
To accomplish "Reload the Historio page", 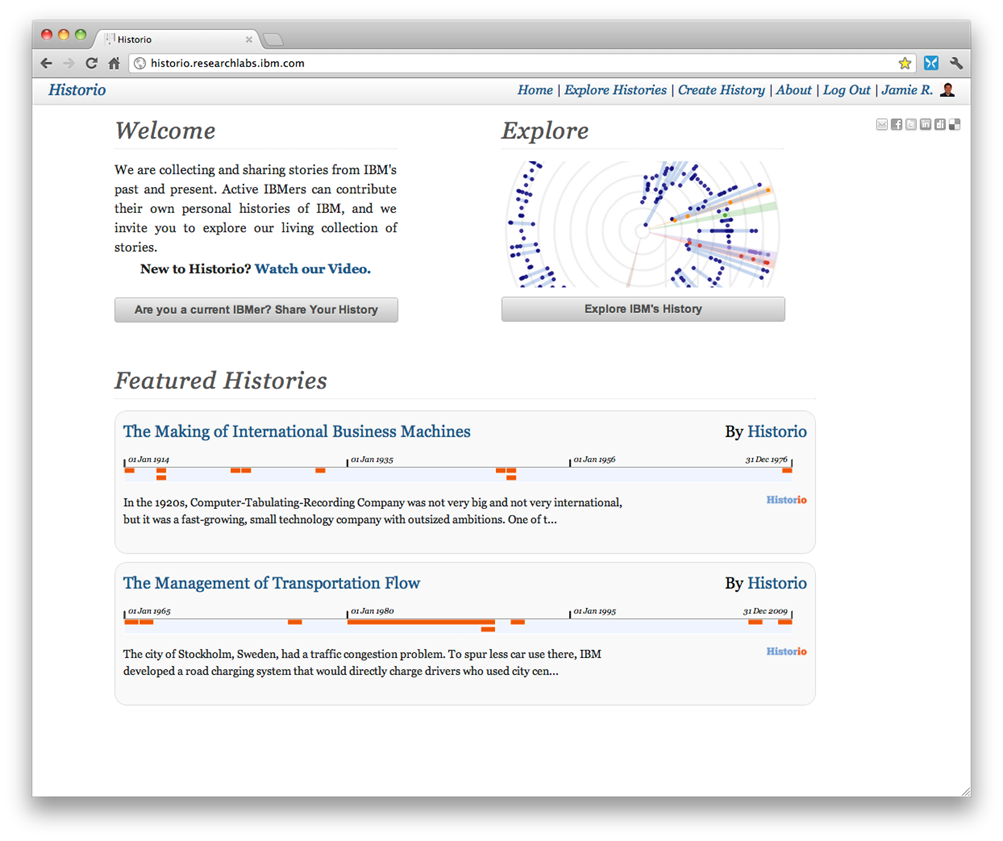I will (x=91, y=63).
